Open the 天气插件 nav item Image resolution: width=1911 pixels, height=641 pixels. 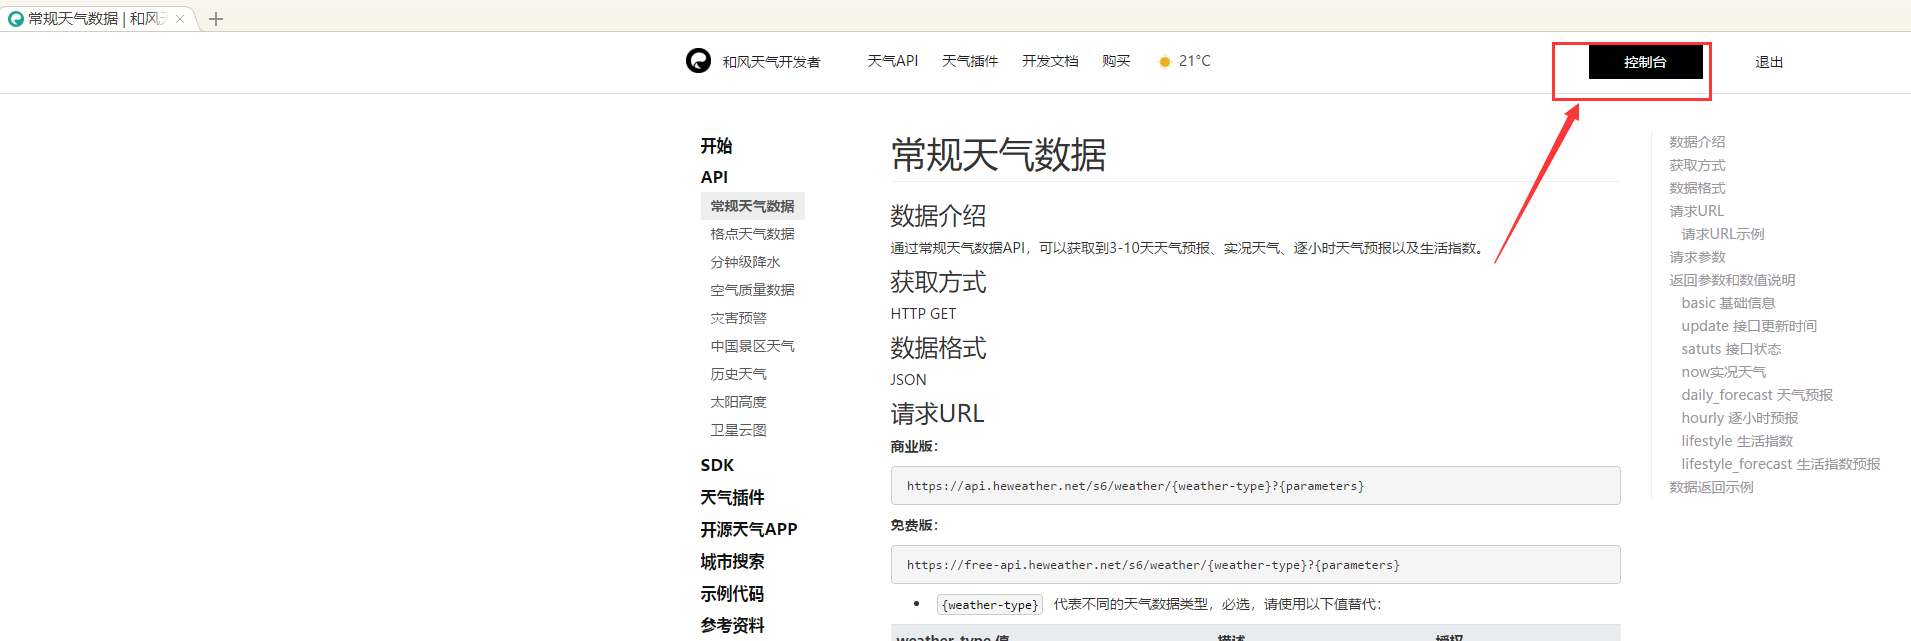pyautogui.click(x=970, y=61)
